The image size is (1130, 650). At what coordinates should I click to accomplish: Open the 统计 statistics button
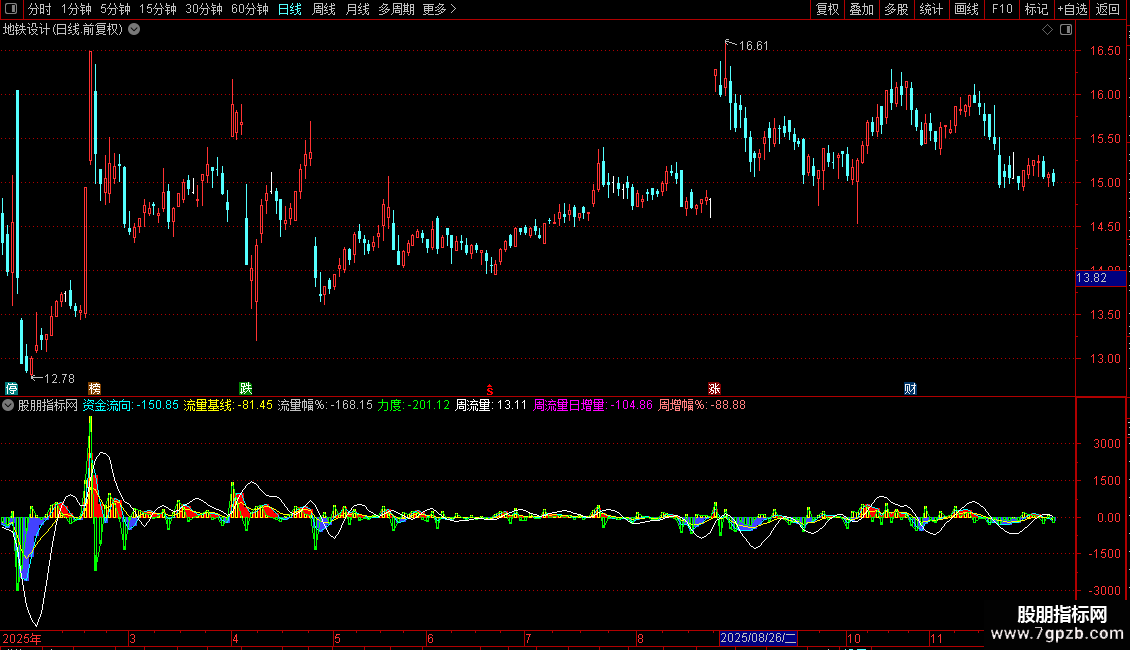(x=931, y=9)
